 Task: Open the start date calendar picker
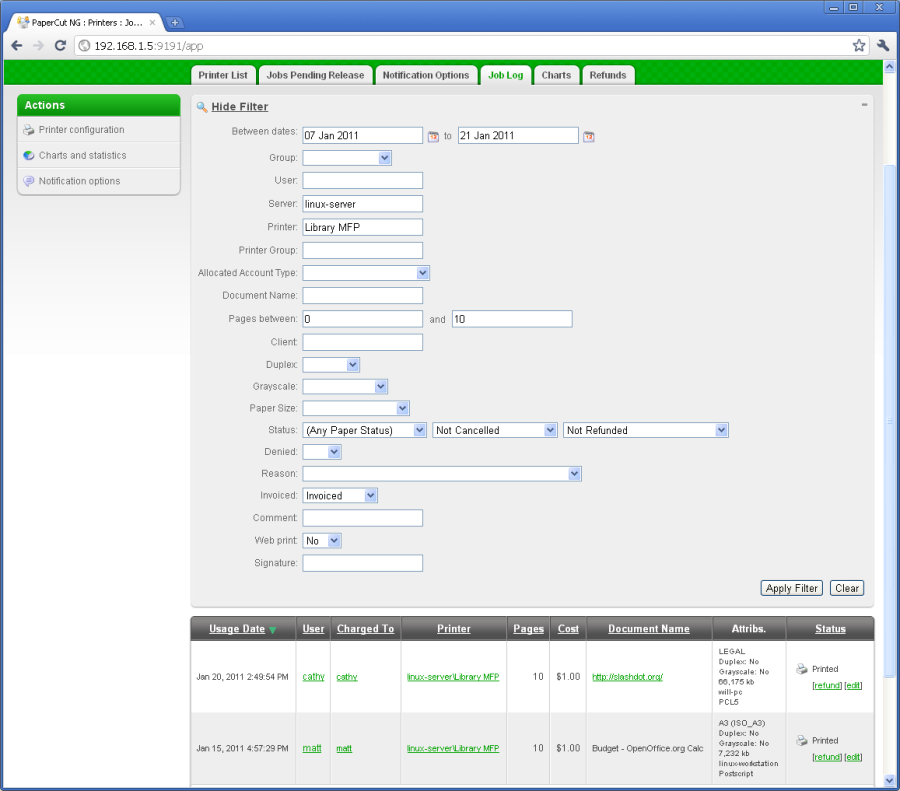click(x=434, y=136)
